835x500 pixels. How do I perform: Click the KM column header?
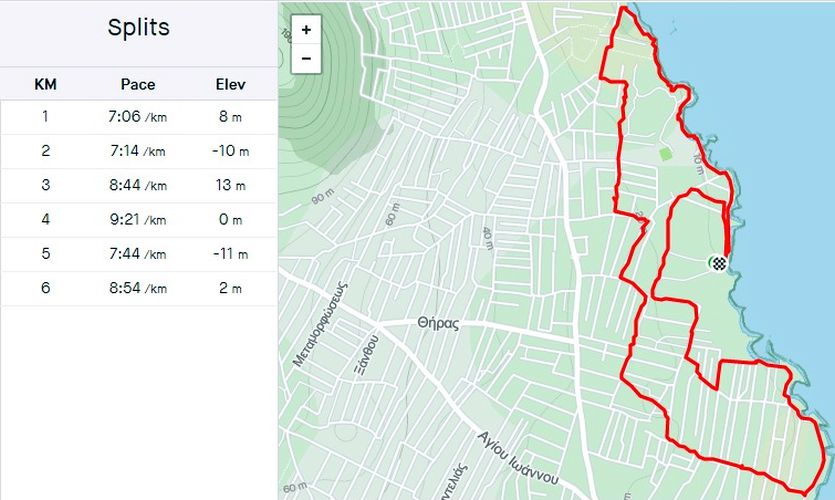(x=45, y=85)
